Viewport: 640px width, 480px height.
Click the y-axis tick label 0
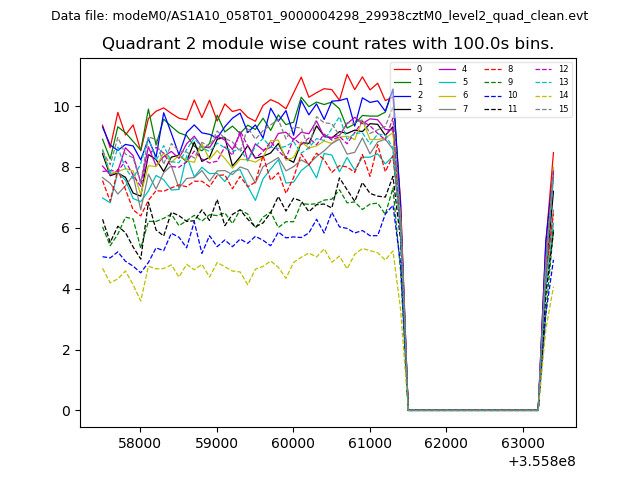coord(65,411)
